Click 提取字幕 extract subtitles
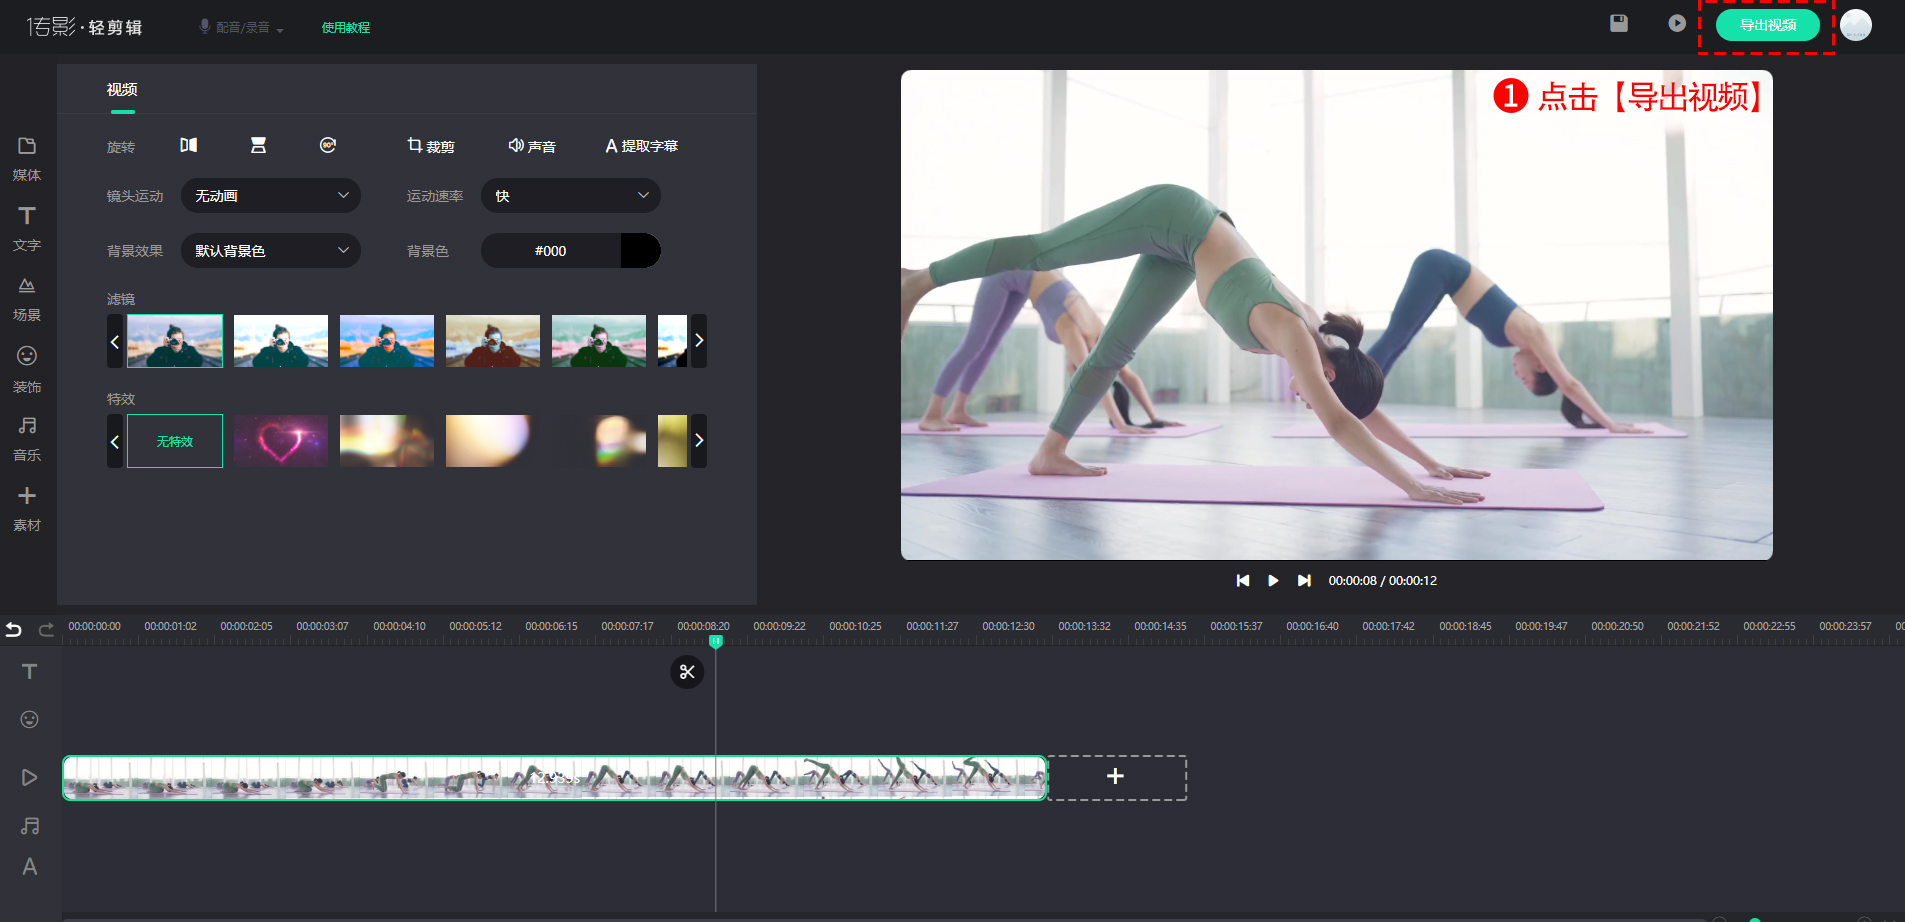The height and width of the screenshot is (922, 1905). tap(641, 146)
